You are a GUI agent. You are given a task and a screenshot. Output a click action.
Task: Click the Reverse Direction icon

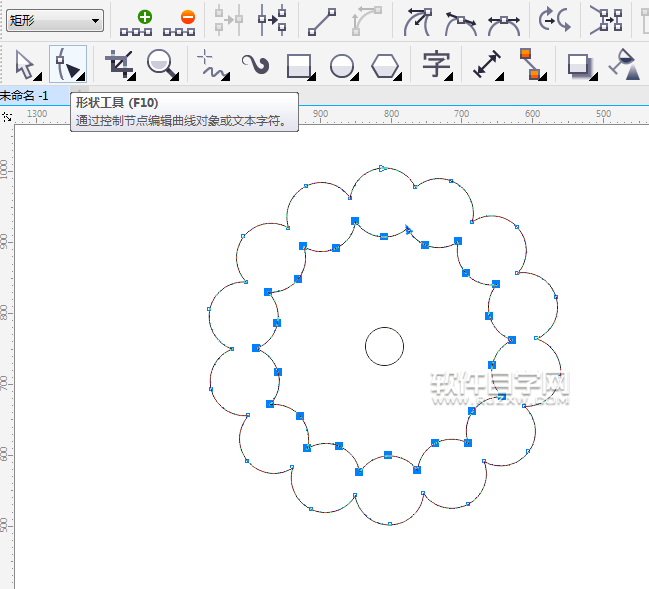[x=555, y=20]
